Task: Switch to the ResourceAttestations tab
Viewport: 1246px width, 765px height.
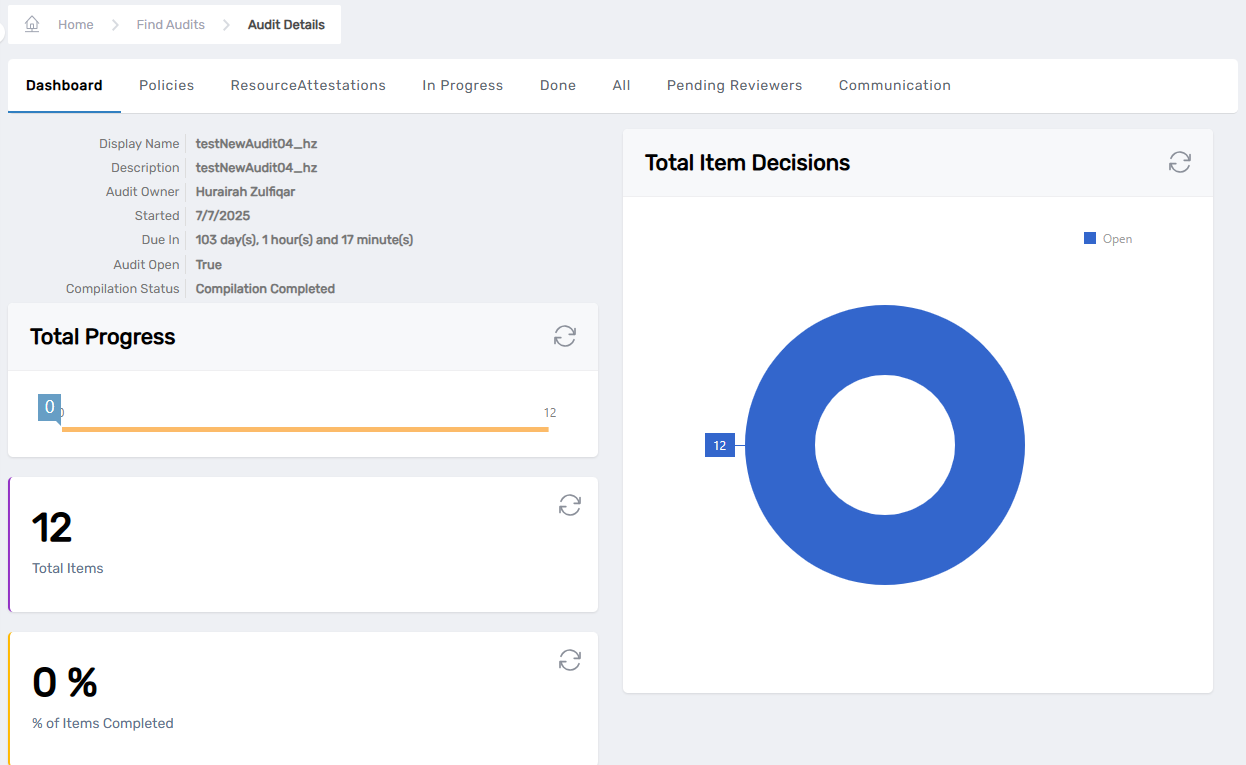Action: (308, 85)
